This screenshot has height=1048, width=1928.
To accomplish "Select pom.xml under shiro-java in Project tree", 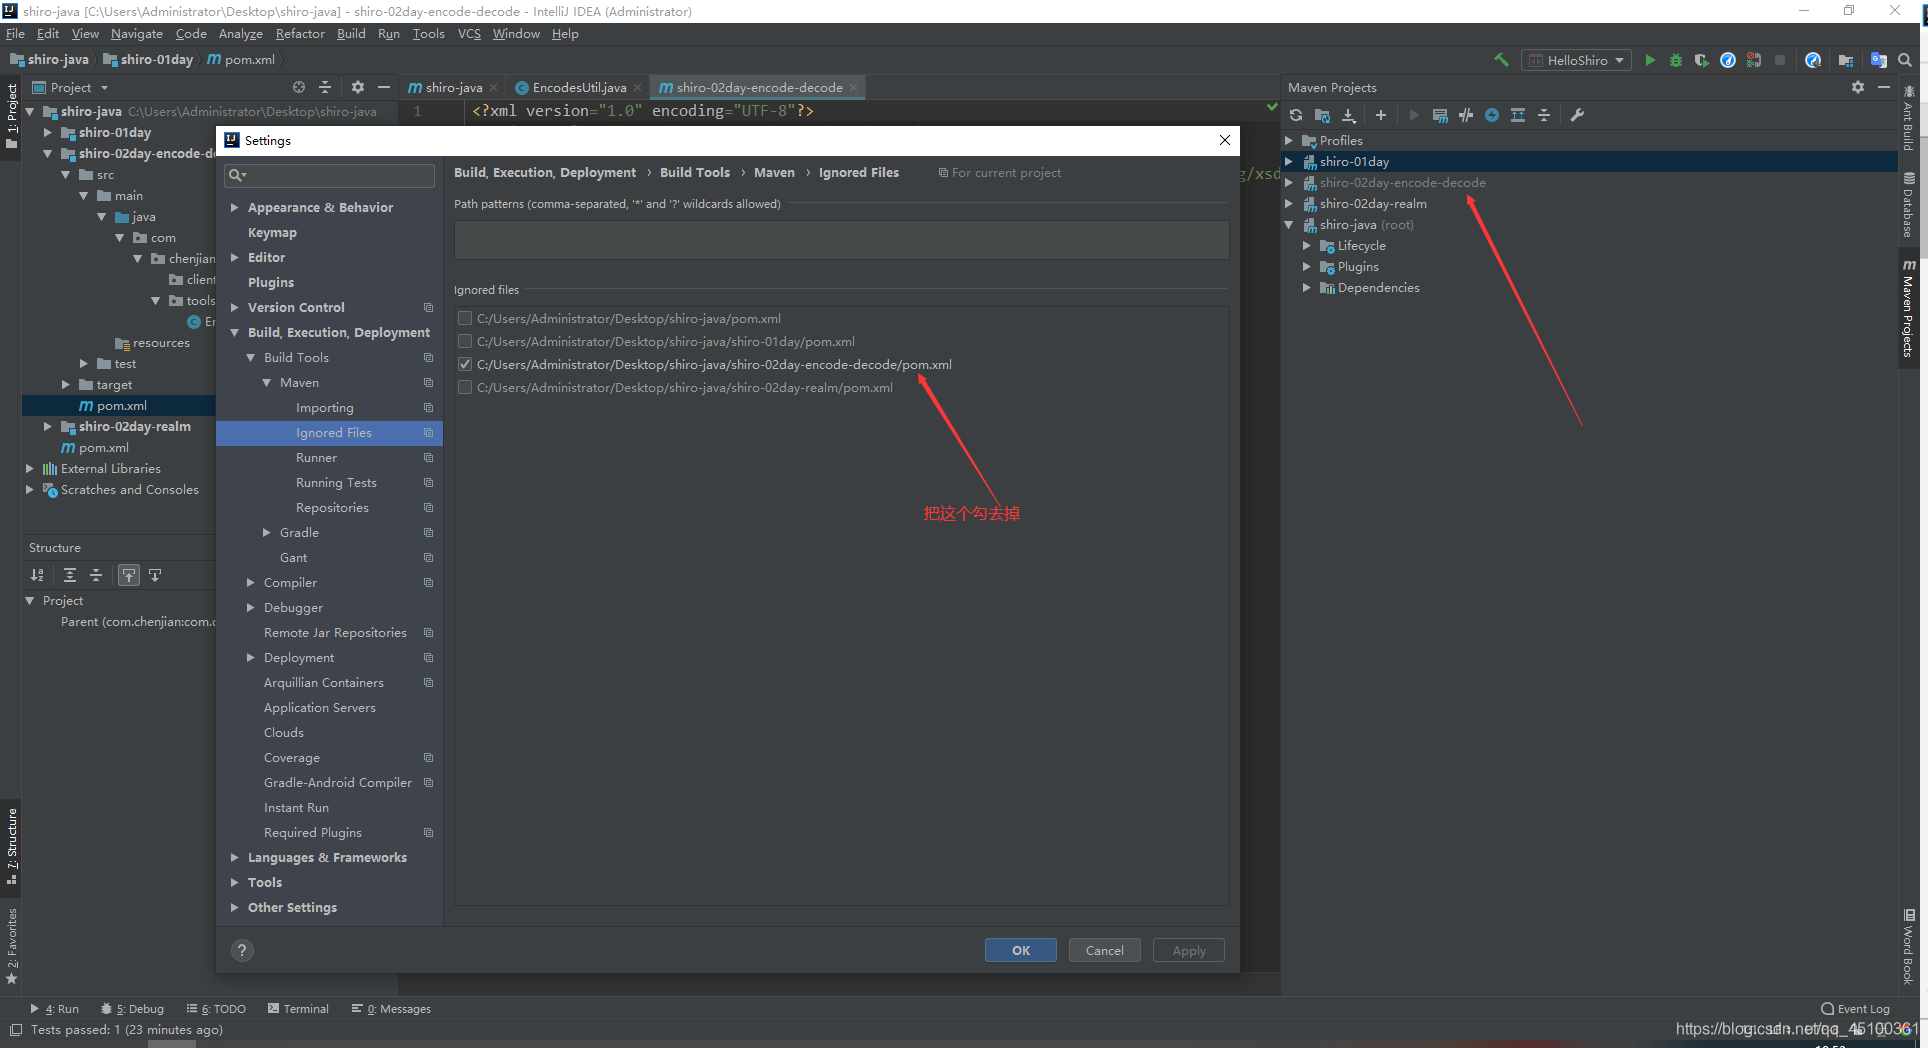I will 103,447.
